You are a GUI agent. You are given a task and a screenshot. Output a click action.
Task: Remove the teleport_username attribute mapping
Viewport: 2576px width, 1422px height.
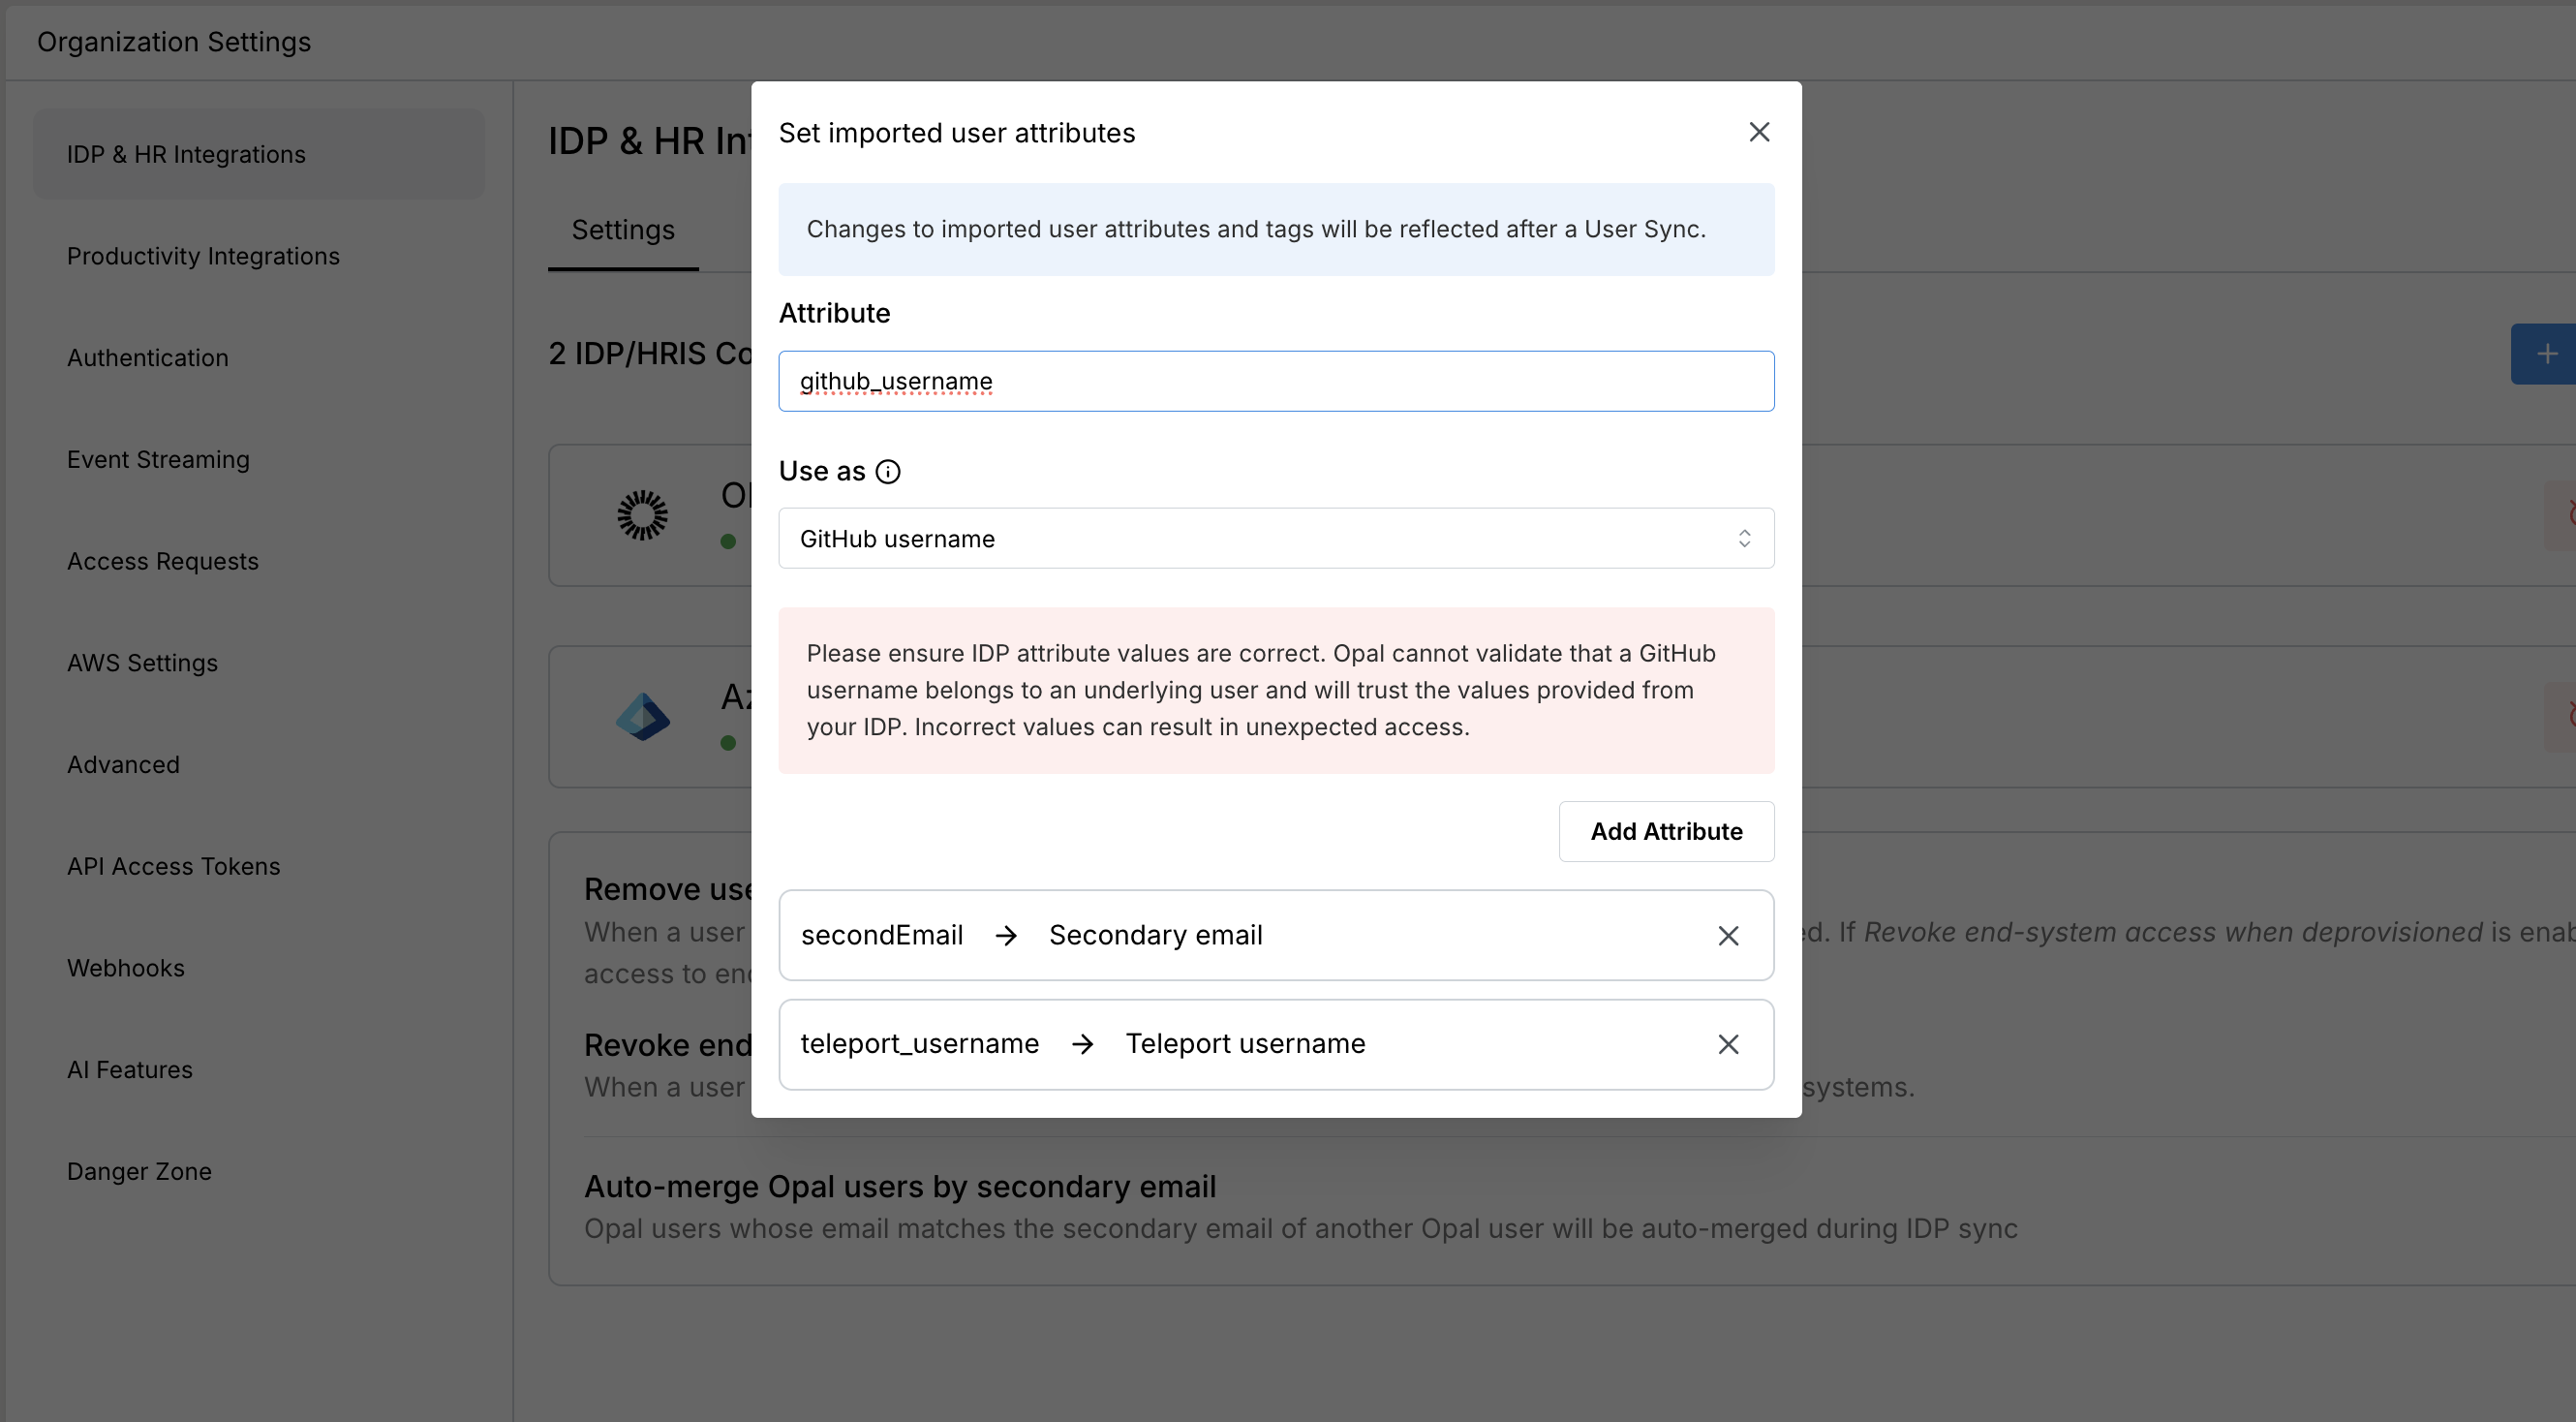pos(1727,1044)
